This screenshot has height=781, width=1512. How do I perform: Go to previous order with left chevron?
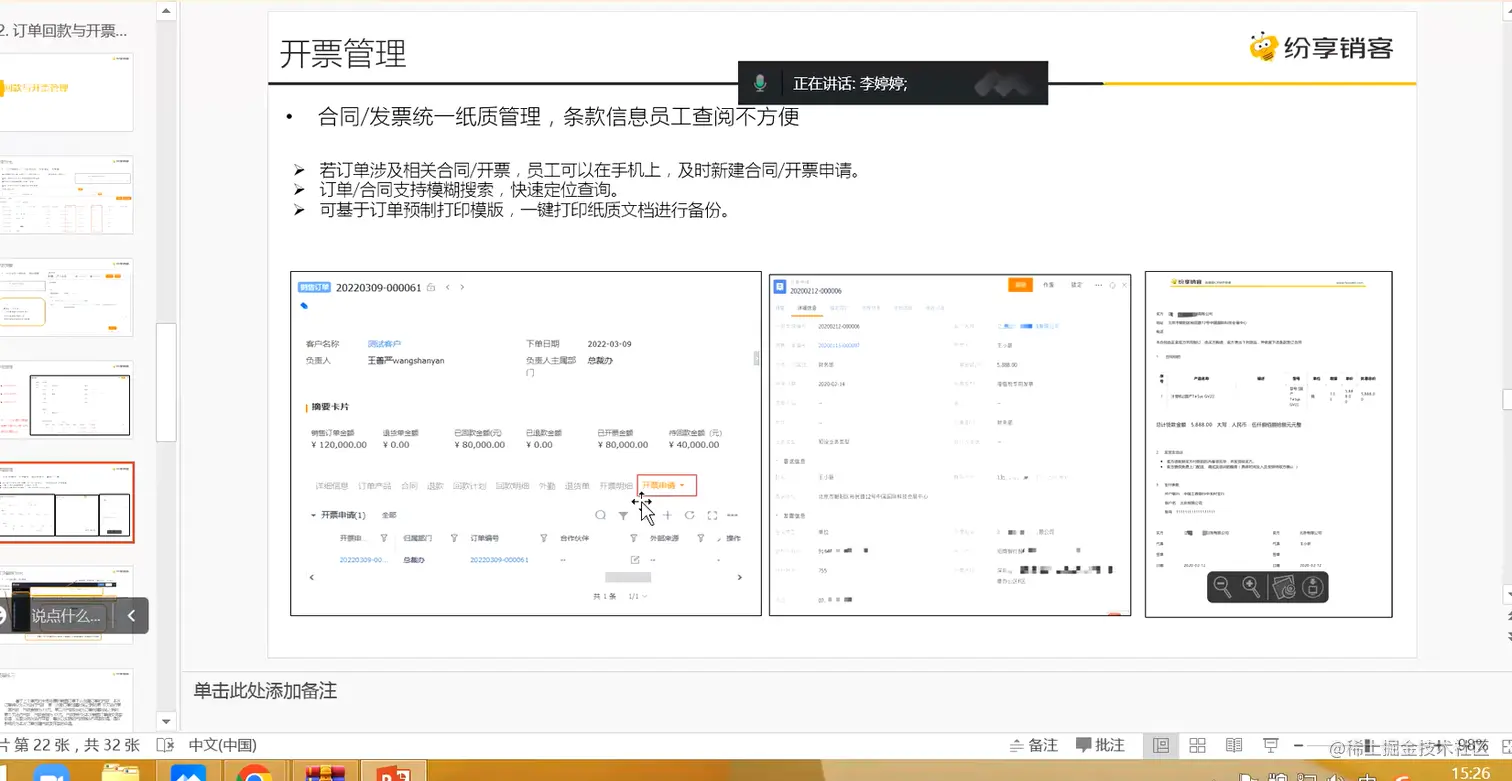[448, 288]
